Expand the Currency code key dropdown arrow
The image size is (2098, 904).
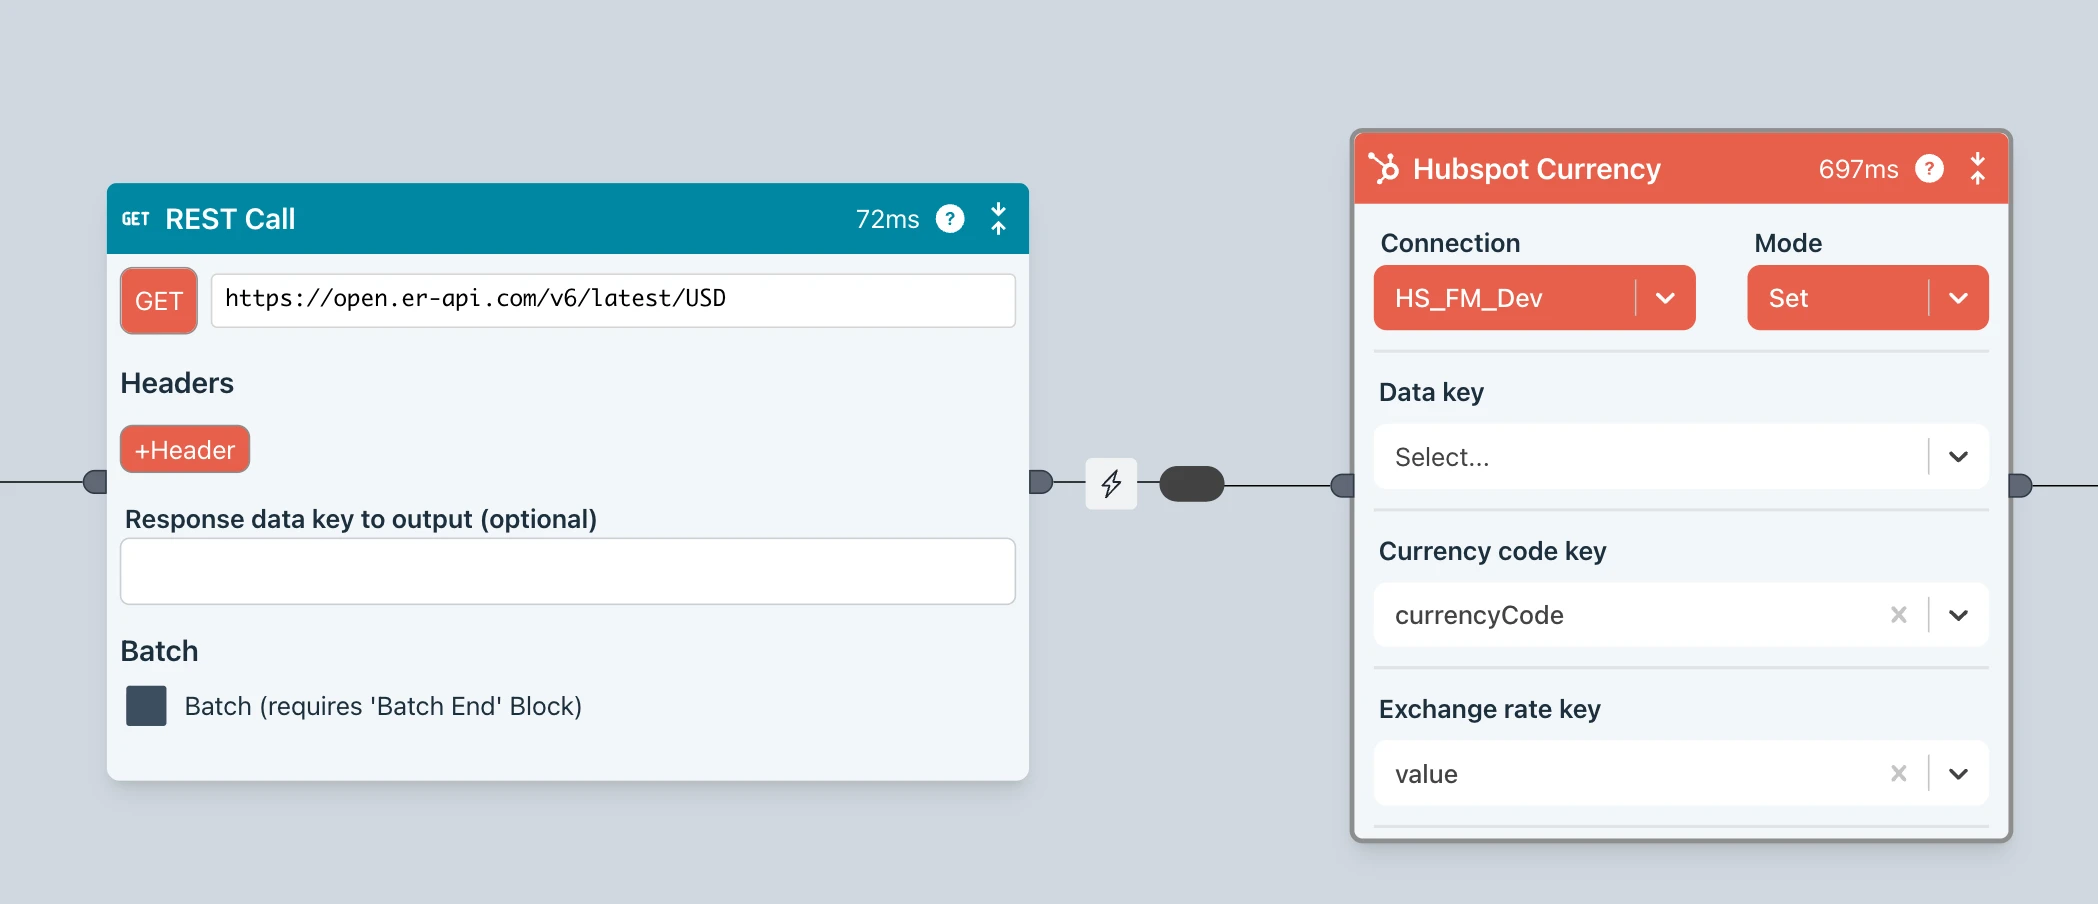pyautogui.click(x=1957, y=615)
